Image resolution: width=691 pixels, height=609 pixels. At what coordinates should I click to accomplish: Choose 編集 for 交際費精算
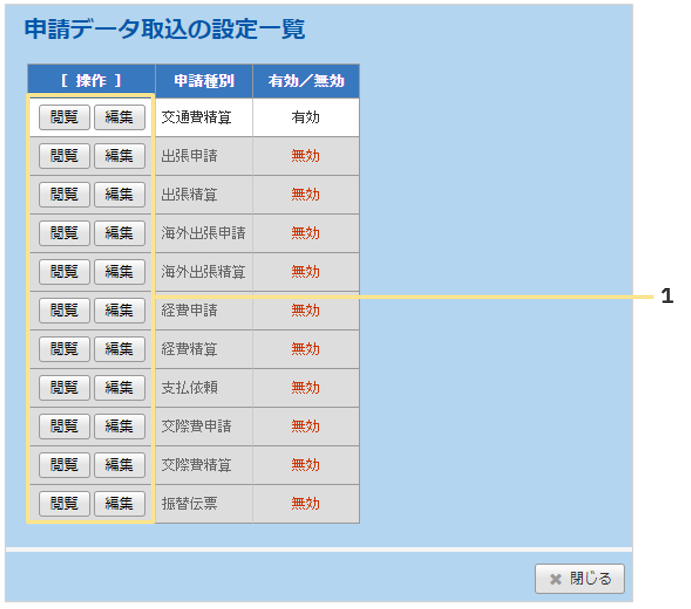pyautogui.click(x=119, y=465)
